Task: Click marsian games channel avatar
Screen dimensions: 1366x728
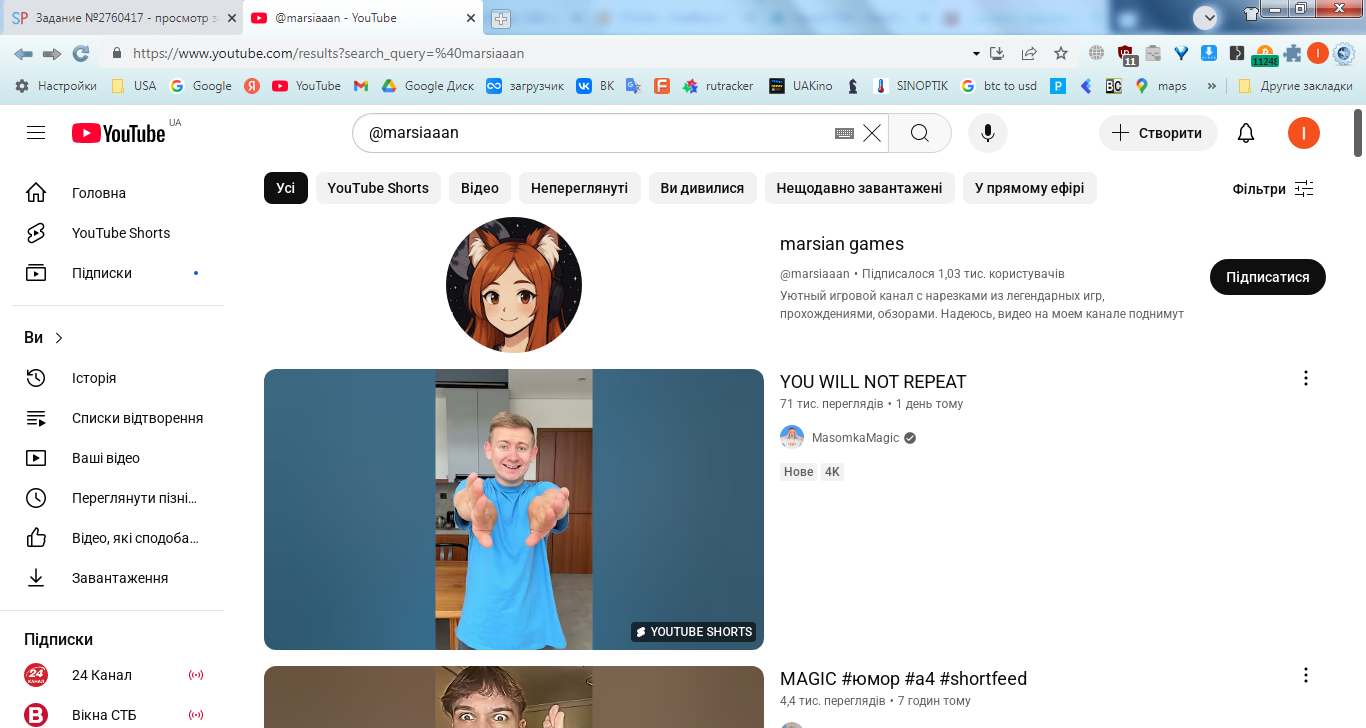Action: [x=514, y=285]
